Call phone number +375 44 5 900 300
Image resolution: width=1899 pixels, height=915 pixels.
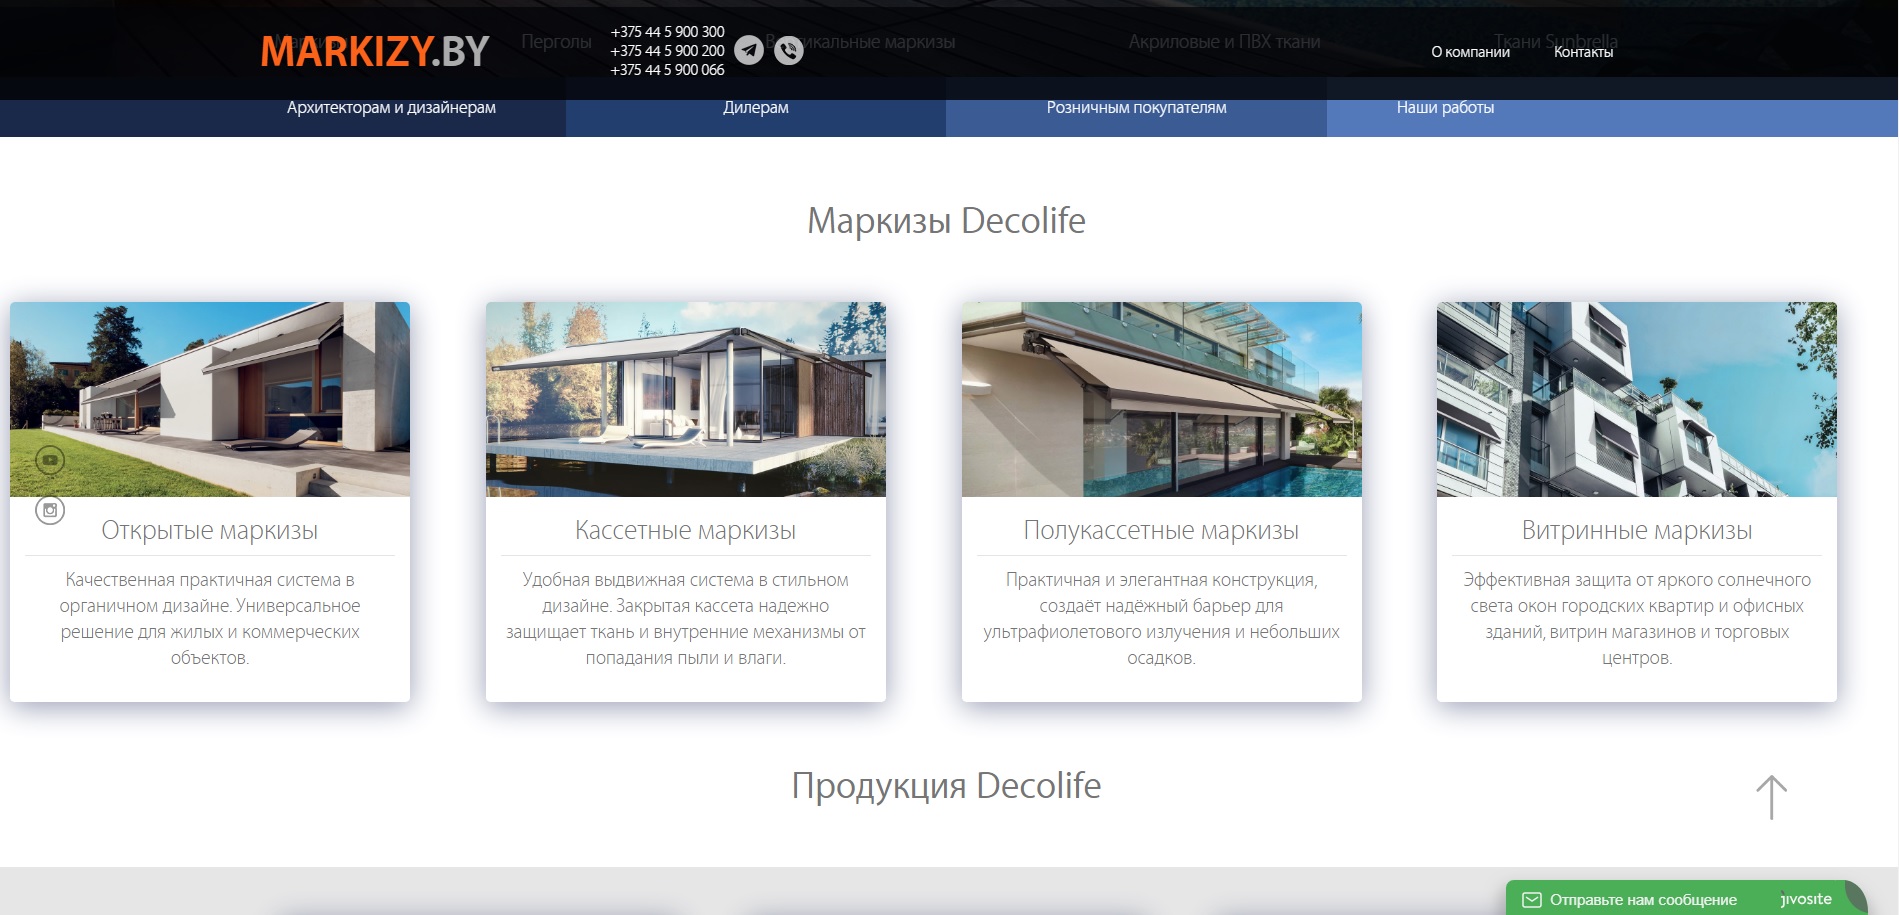point(667,32)
